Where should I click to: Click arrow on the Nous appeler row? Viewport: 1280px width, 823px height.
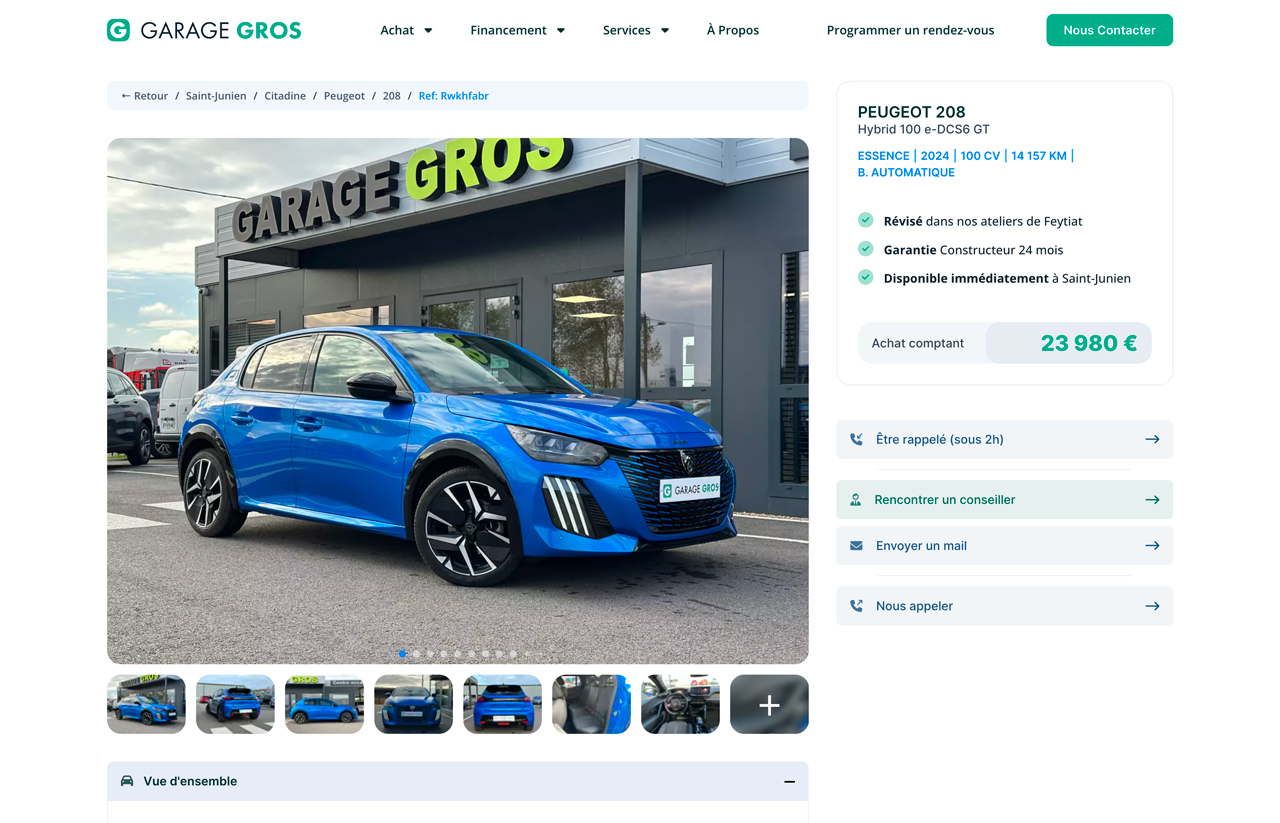coord(1152,606)
